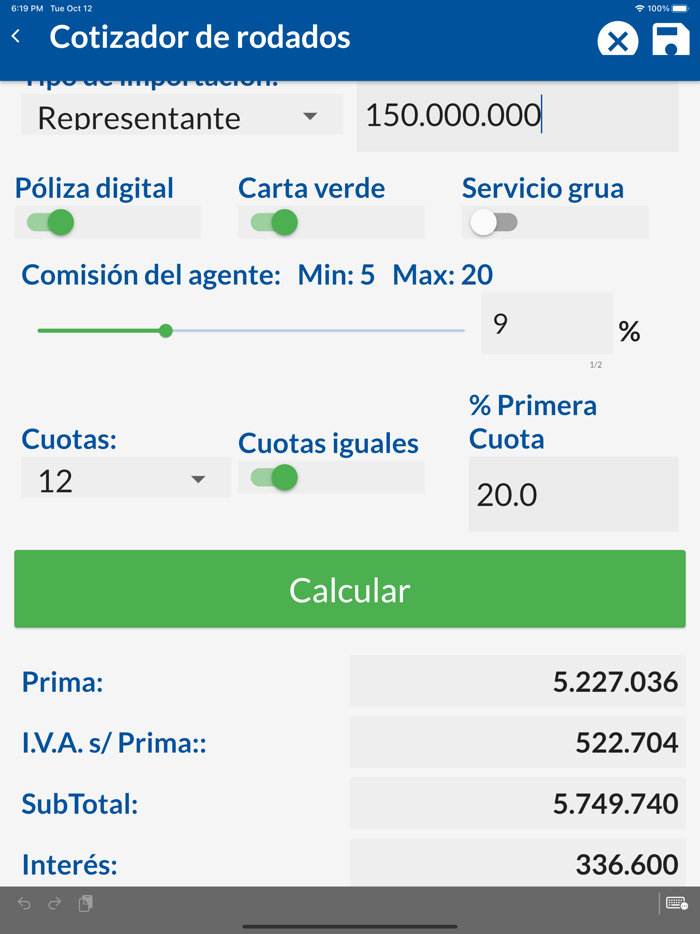Open the Representante dropdown
This screenshot has height=934, width=700.
pos(180,116)
